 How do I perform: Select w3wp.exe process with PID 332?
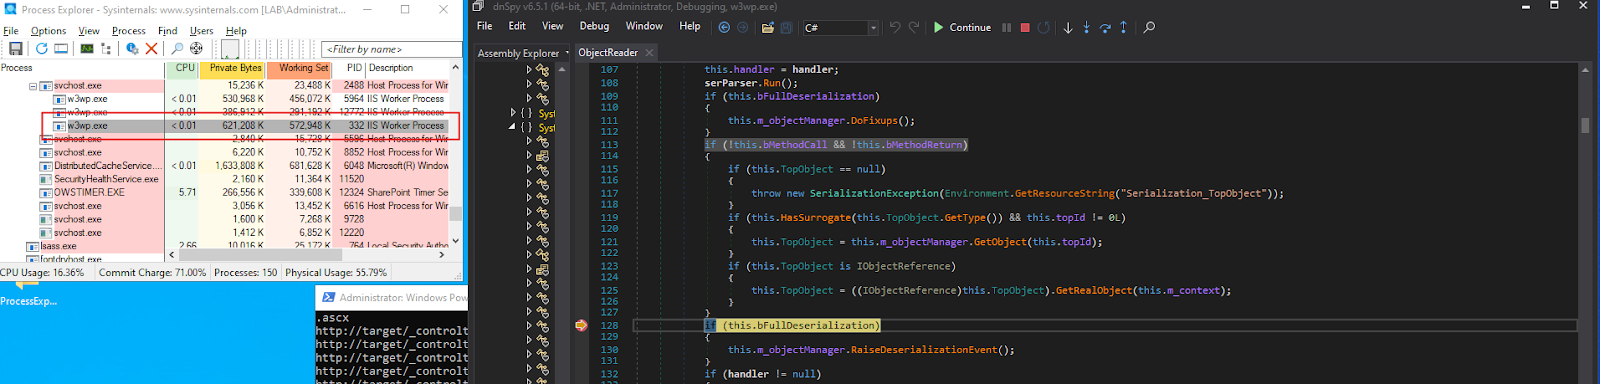[x=250, y=126]
